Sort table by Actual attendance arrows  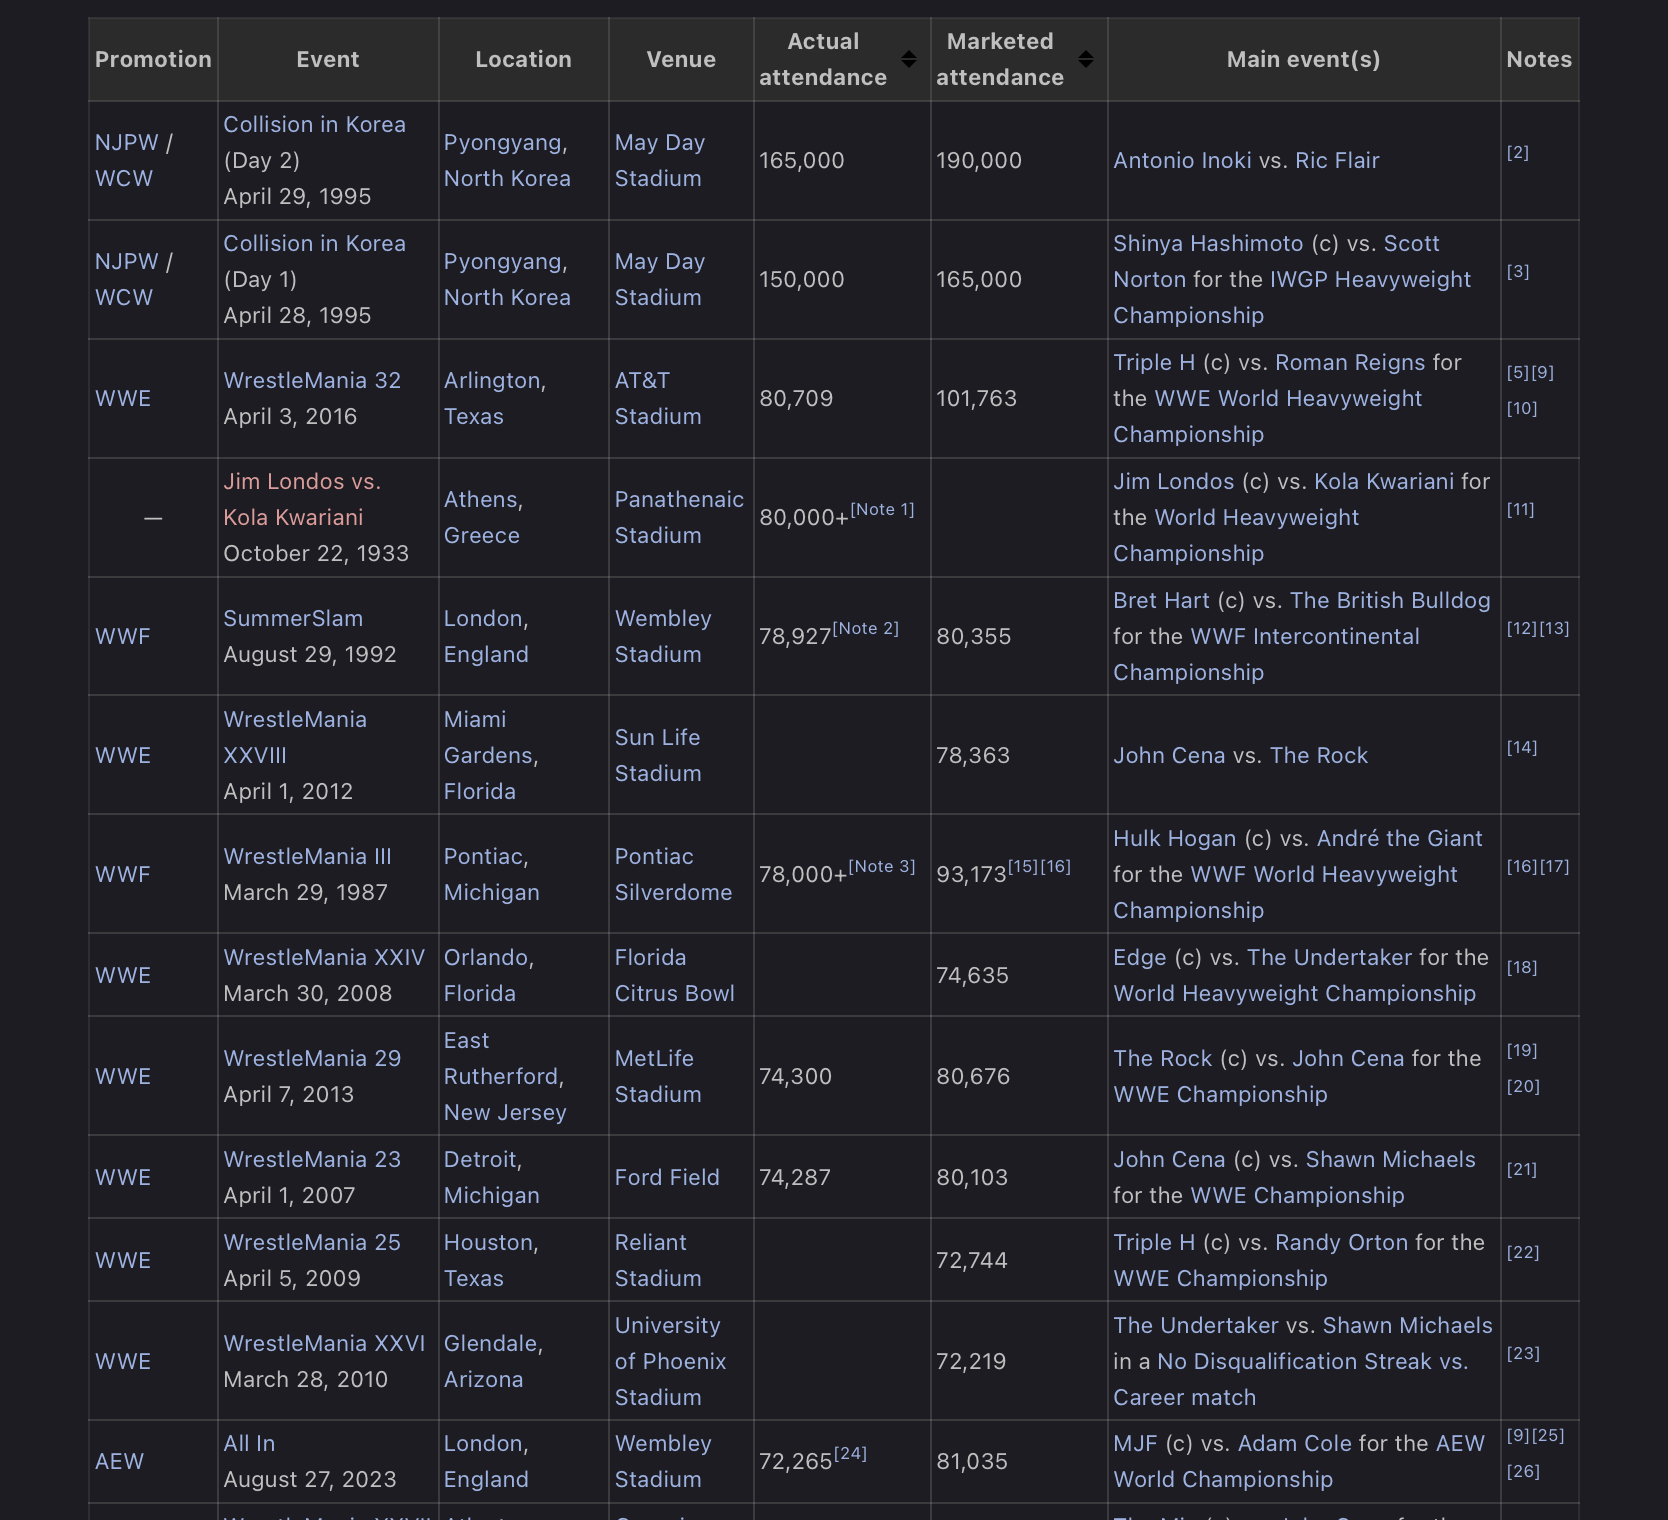[908, 60]
